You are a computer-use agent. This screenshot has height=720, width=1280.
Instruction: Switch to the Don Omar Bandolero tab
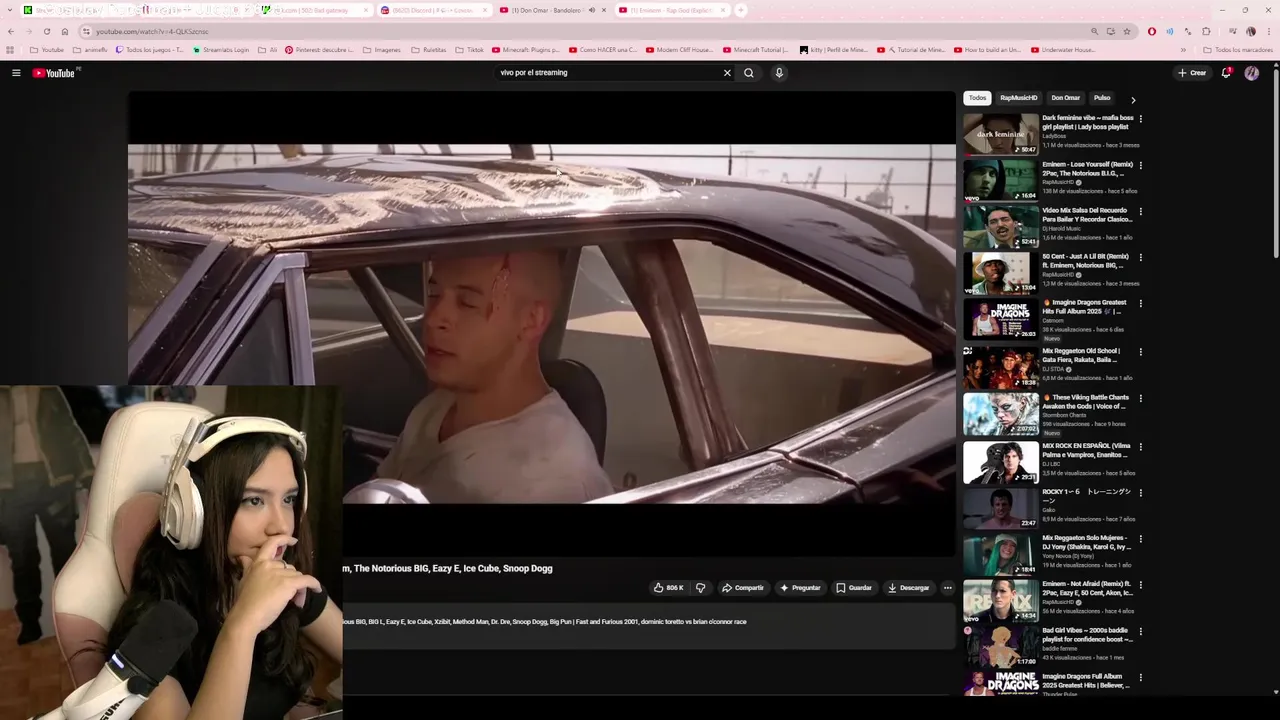[x=546, y=10]
